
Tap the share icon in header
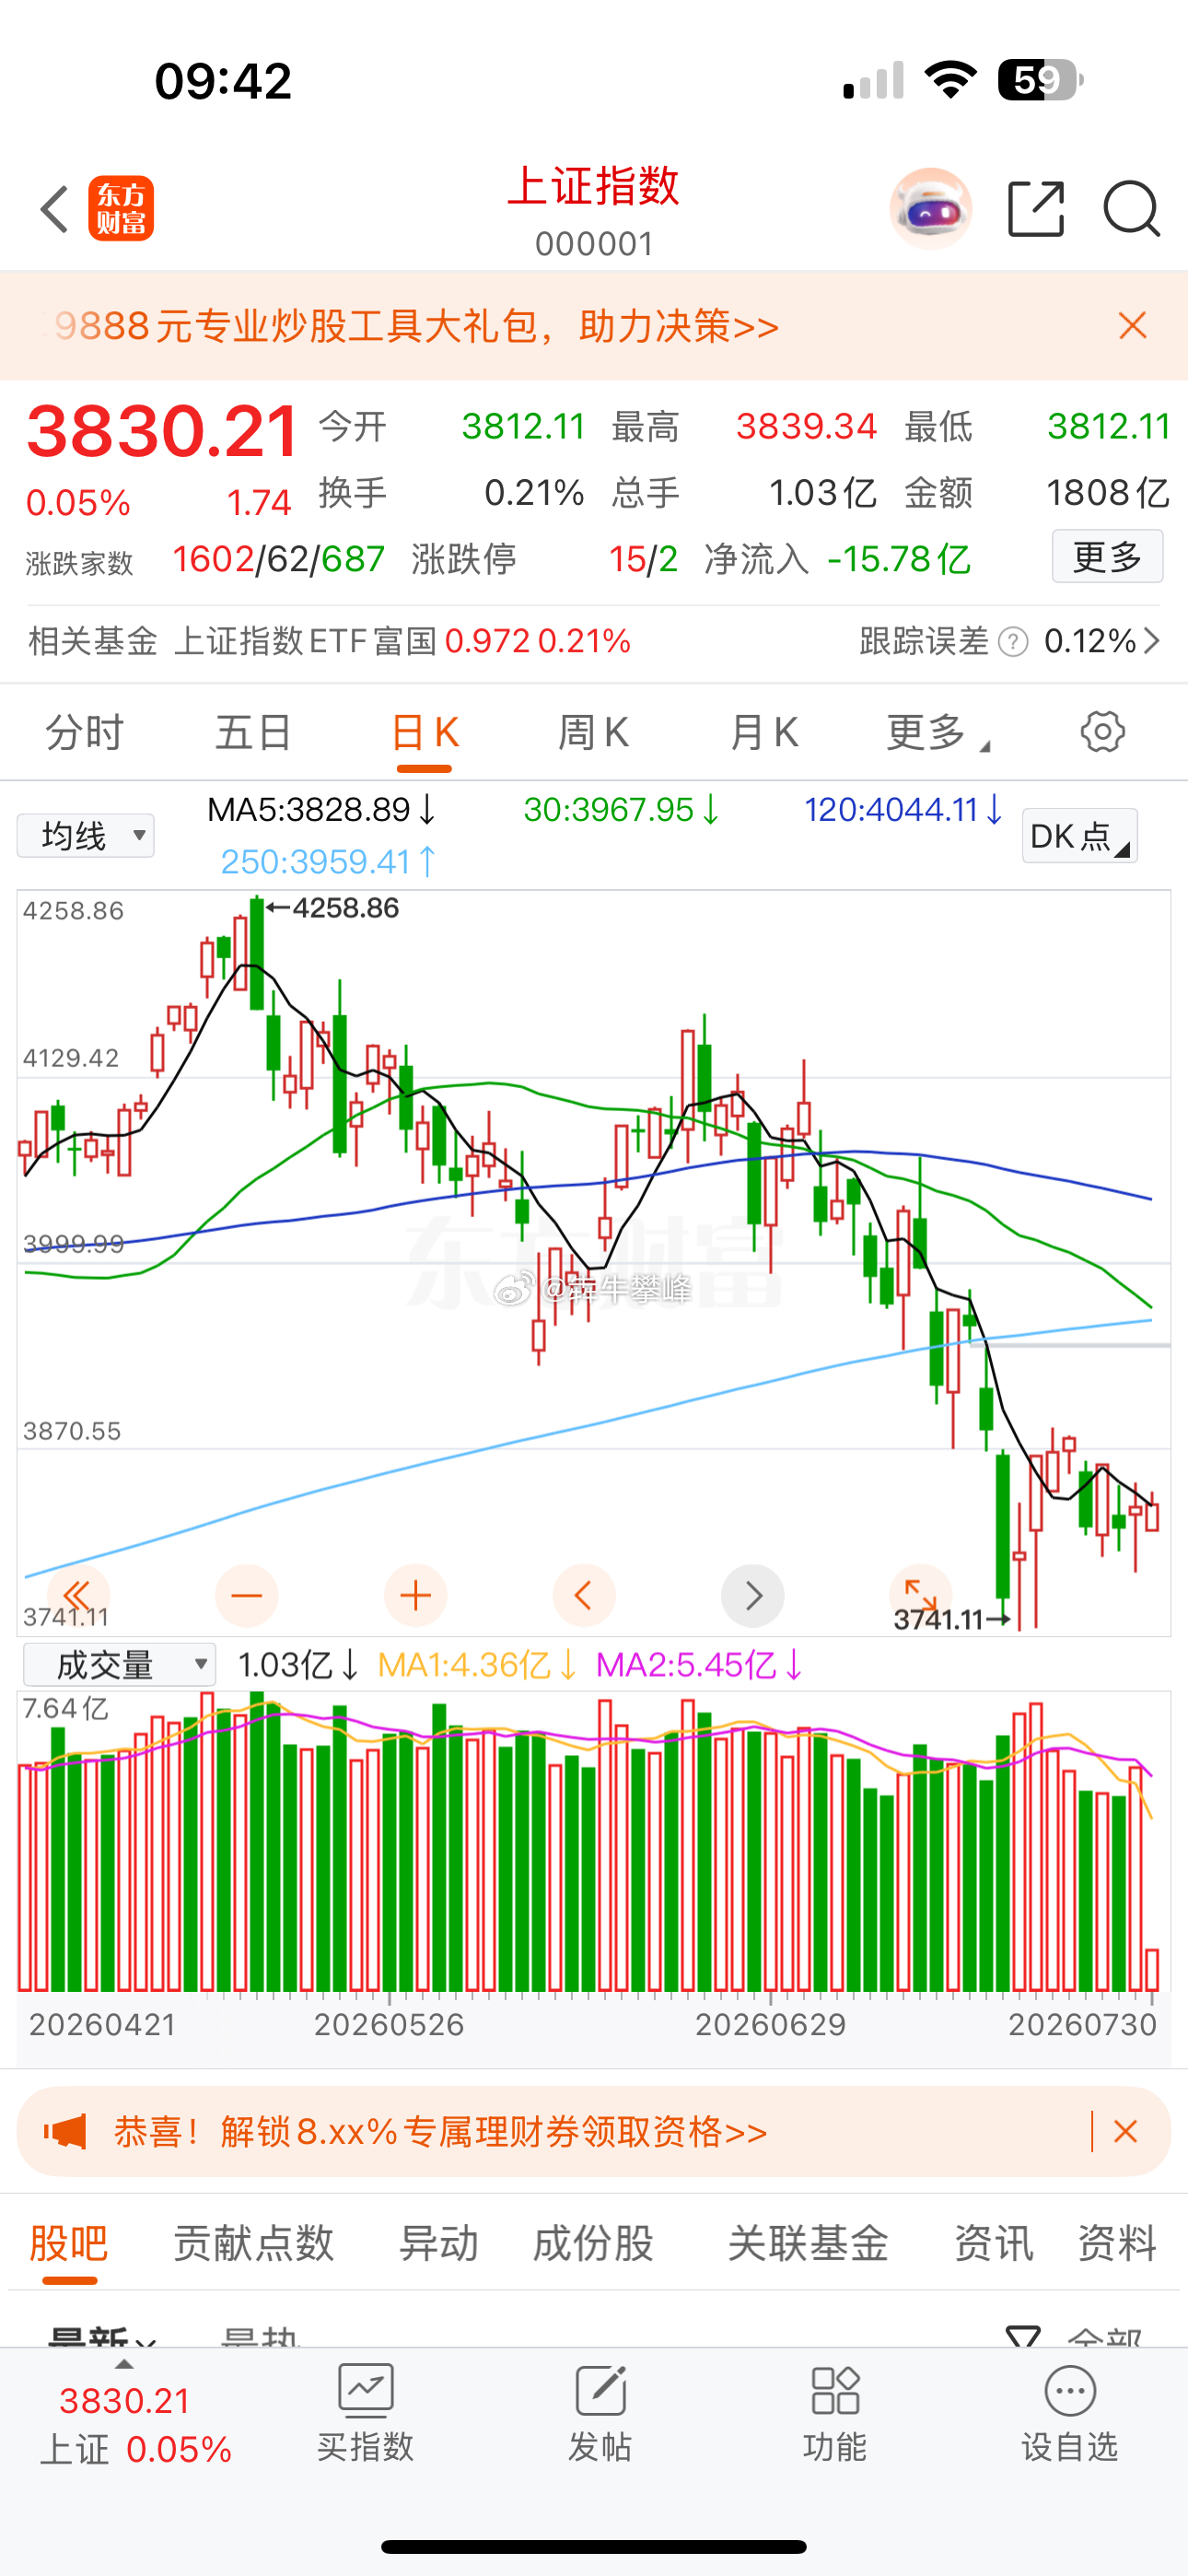coord(1036,209)
